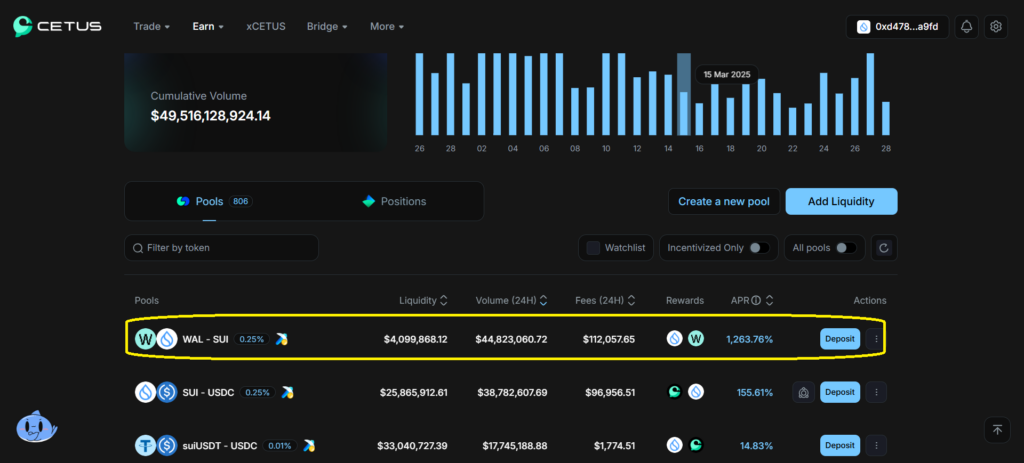Open the Bridge dropdown menu
The height and width of the screenshot is (463, 1024).
pos(327,27)
